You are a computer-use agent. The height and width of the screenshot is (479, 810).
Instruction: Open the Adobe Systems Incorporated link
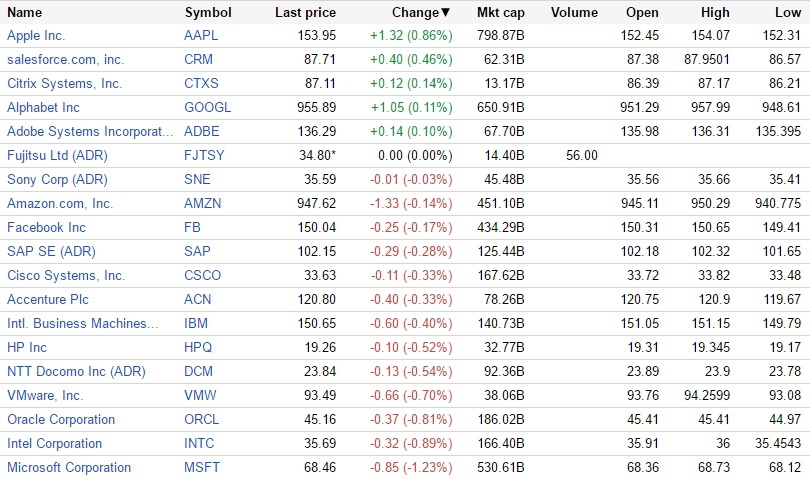90,132
